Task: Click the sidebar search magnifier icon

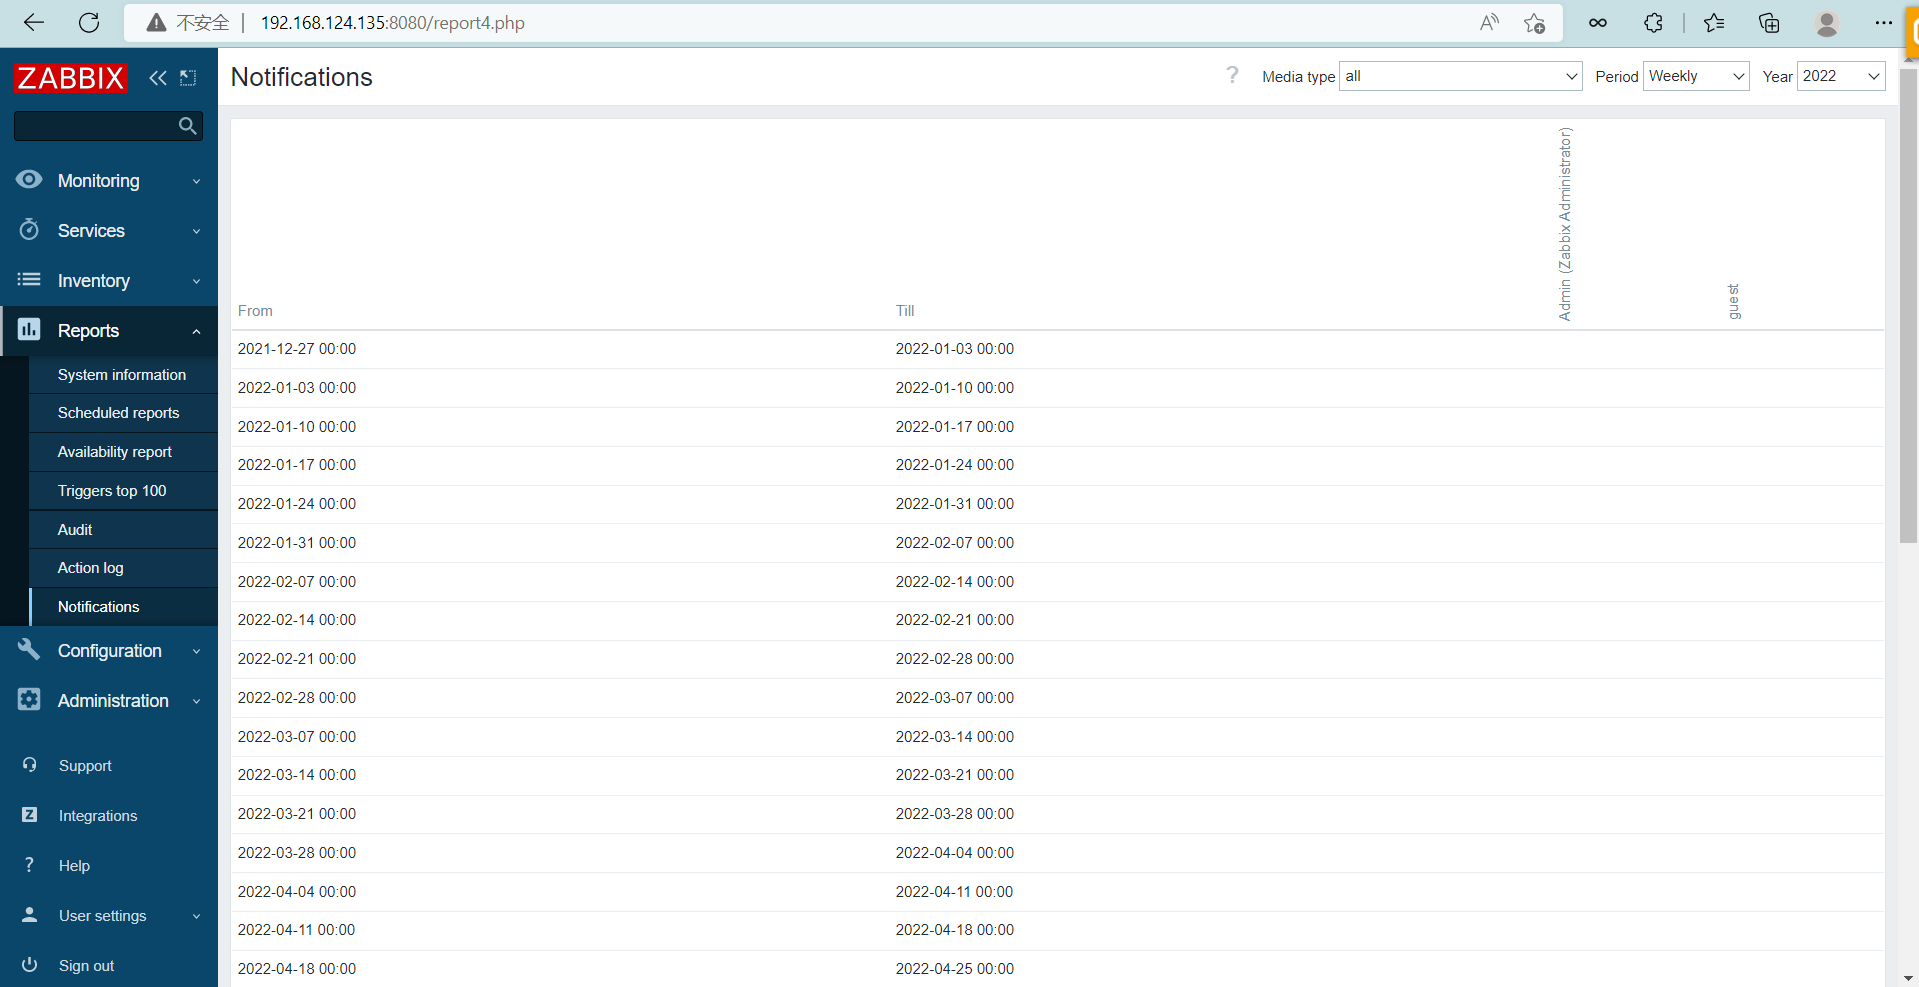Action: coord(187,126)
